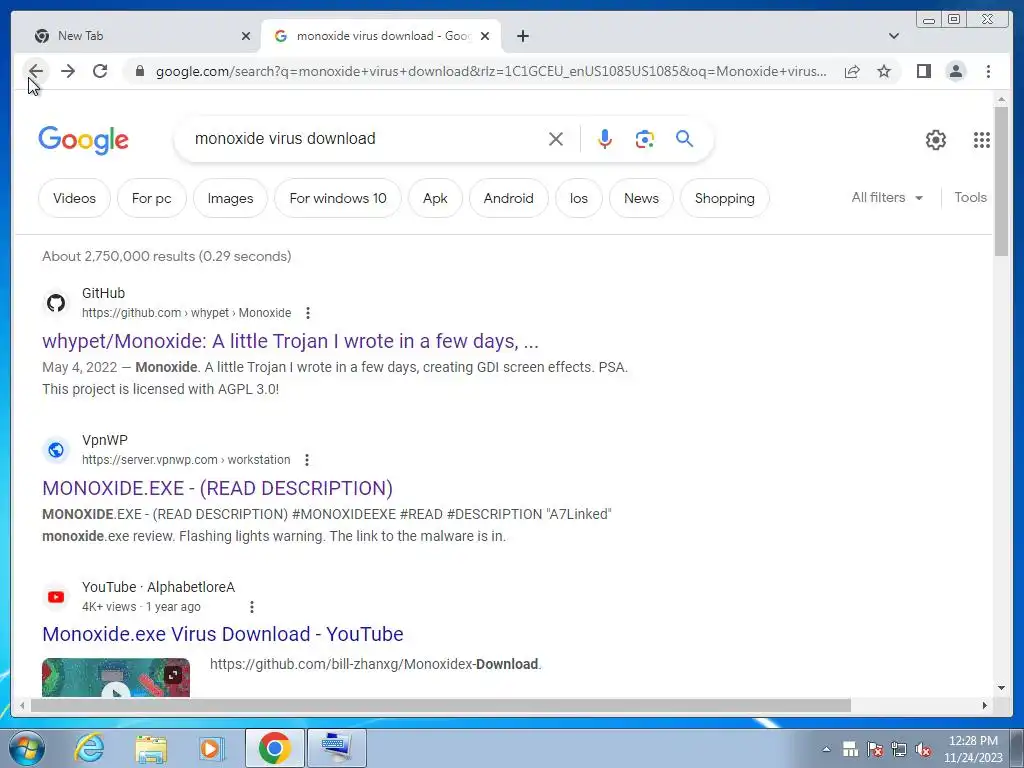The height and width of the screenshot is (768, 1024).
Task: Open Chrome's side panel
Action: (x=923, y=71)
